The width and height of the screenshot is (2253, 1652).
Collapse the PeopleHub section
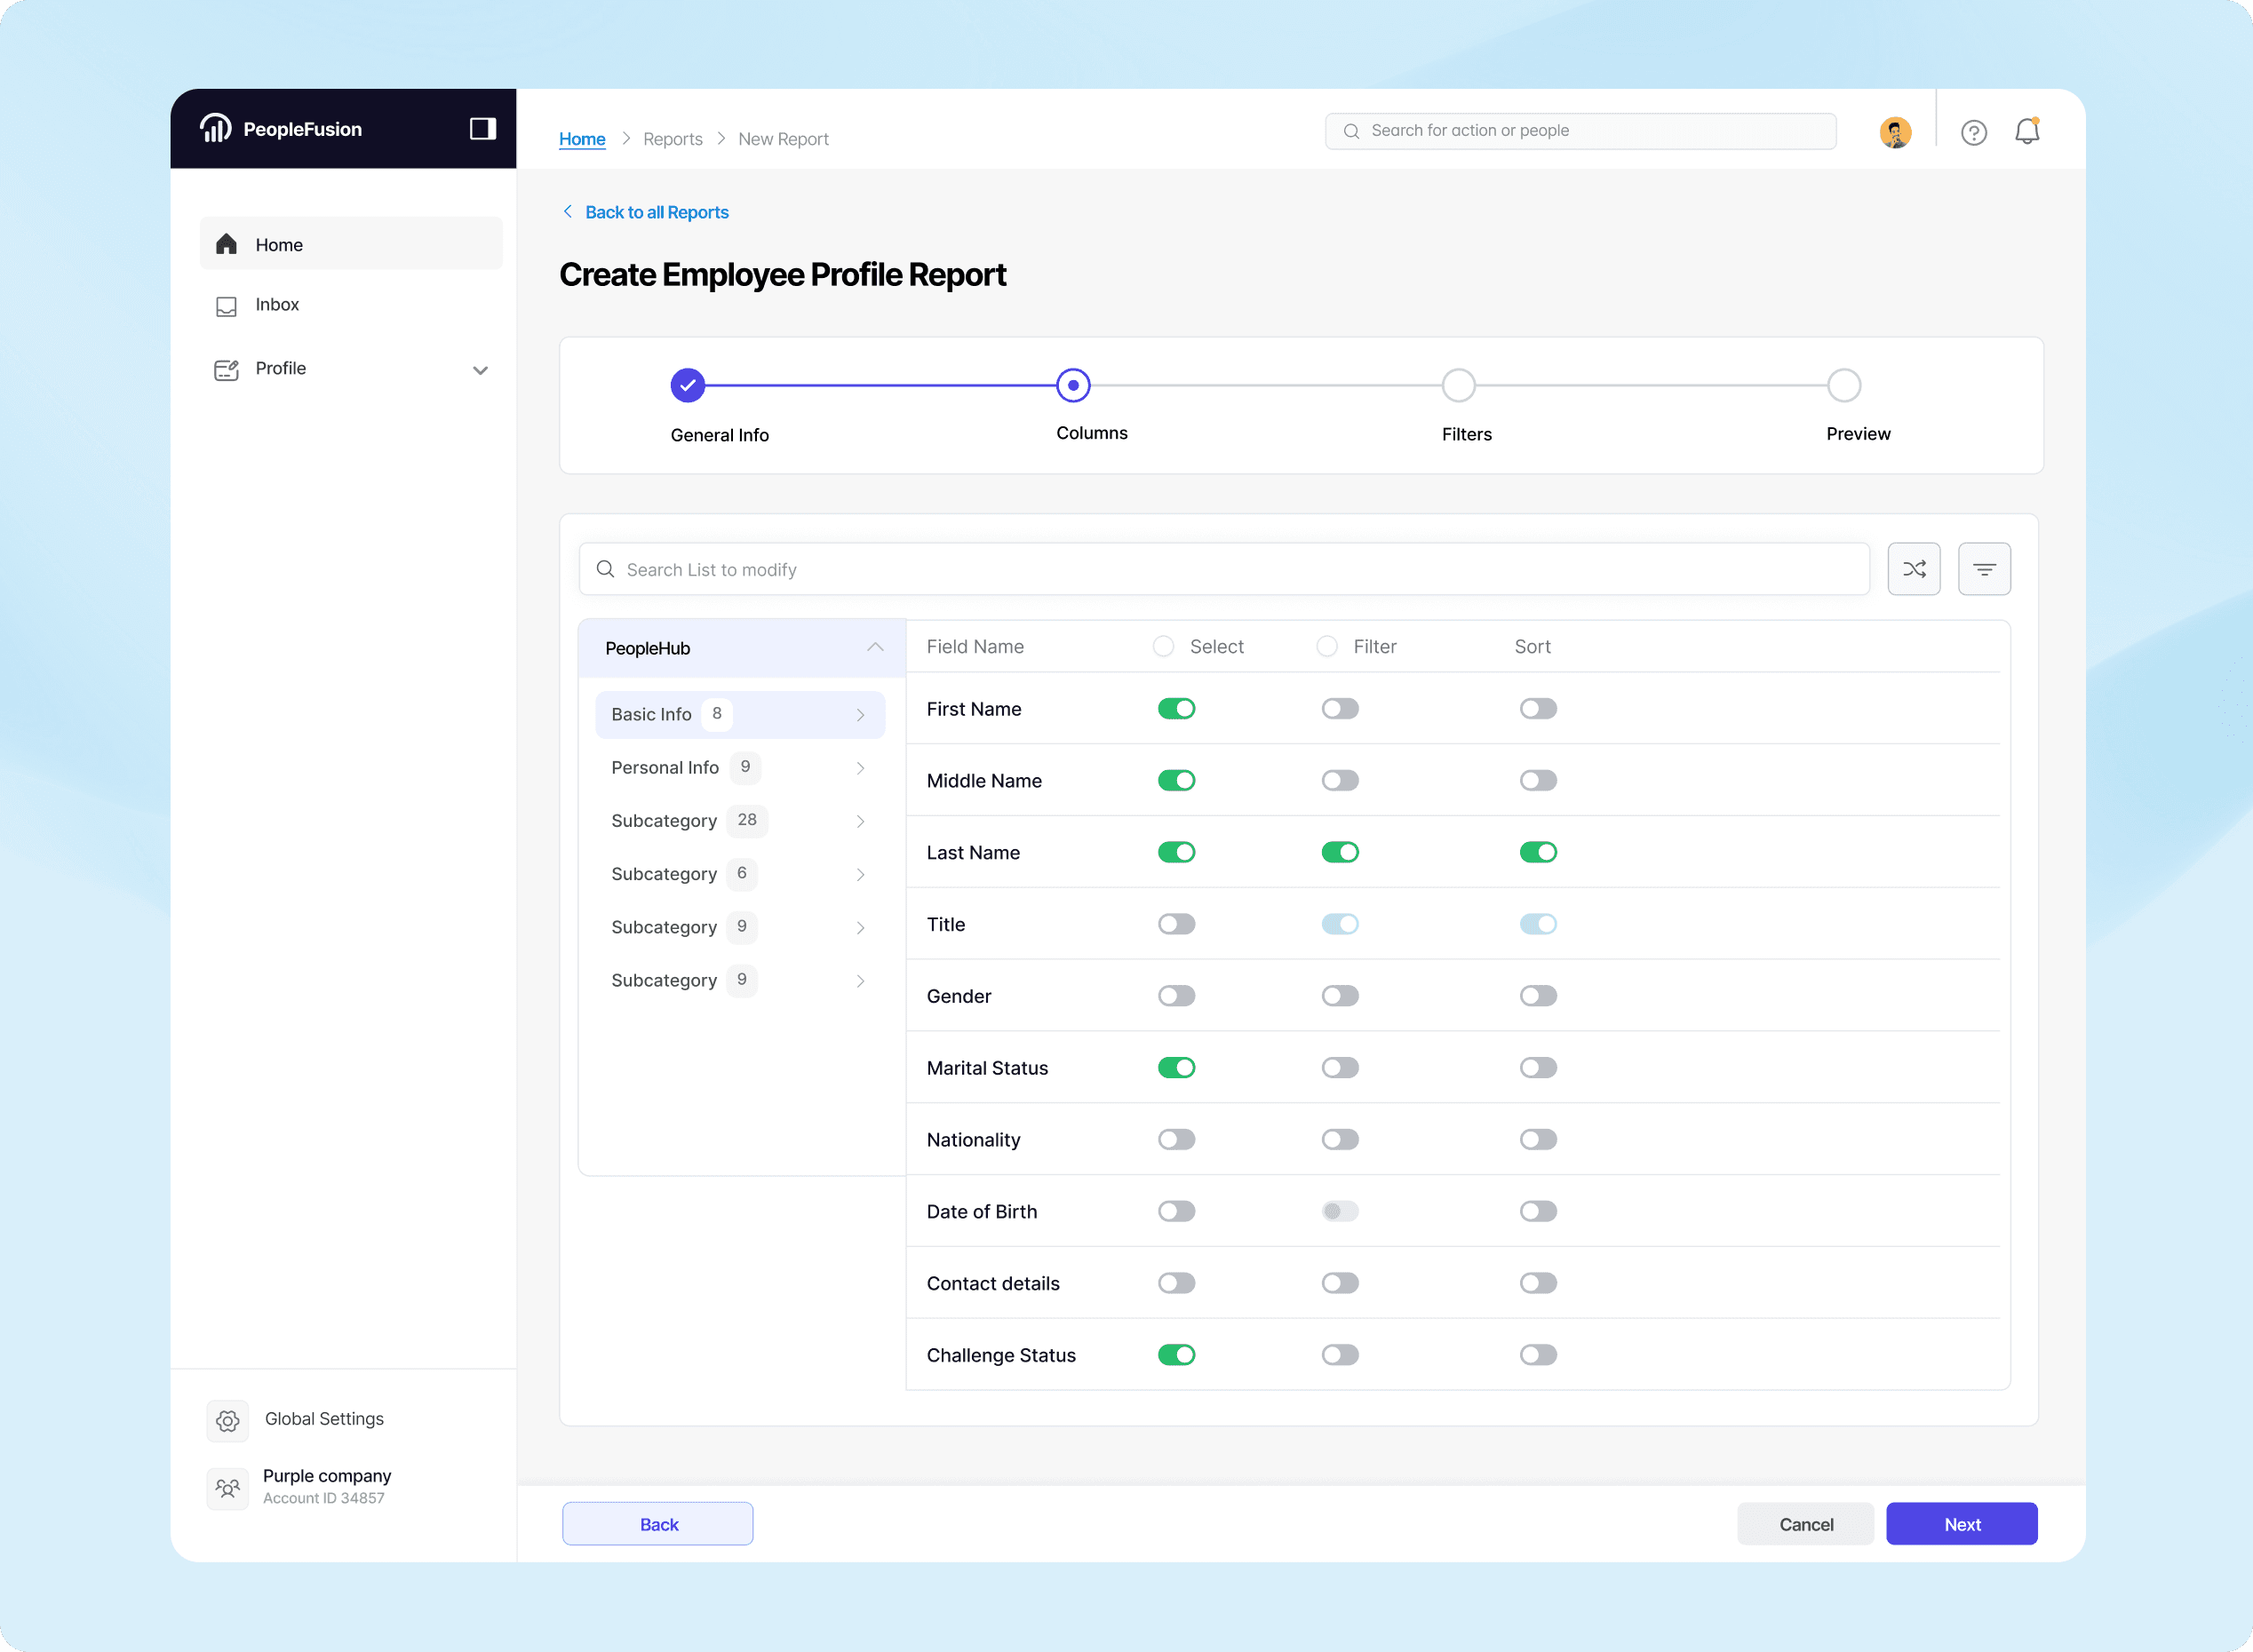[875, 648]
